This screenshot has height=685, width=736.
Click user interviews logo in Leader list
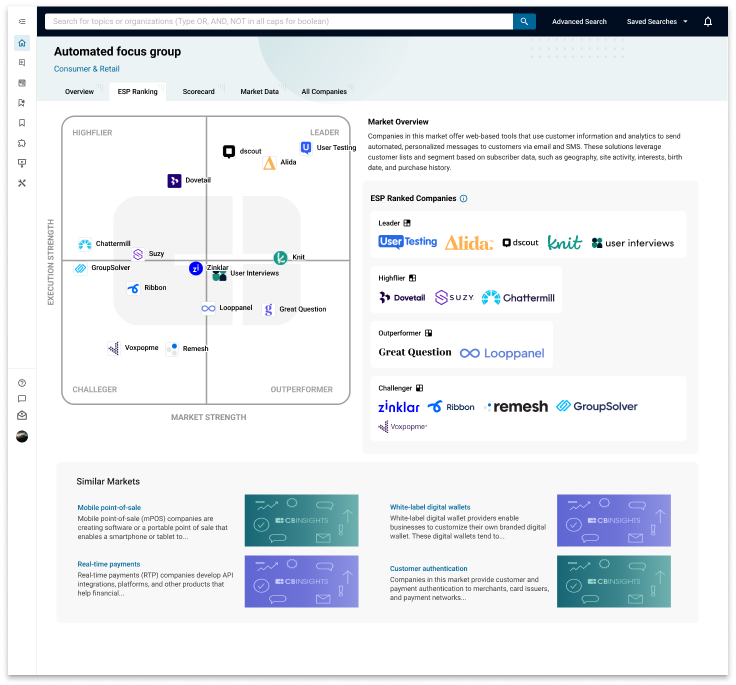coord(633,243)
